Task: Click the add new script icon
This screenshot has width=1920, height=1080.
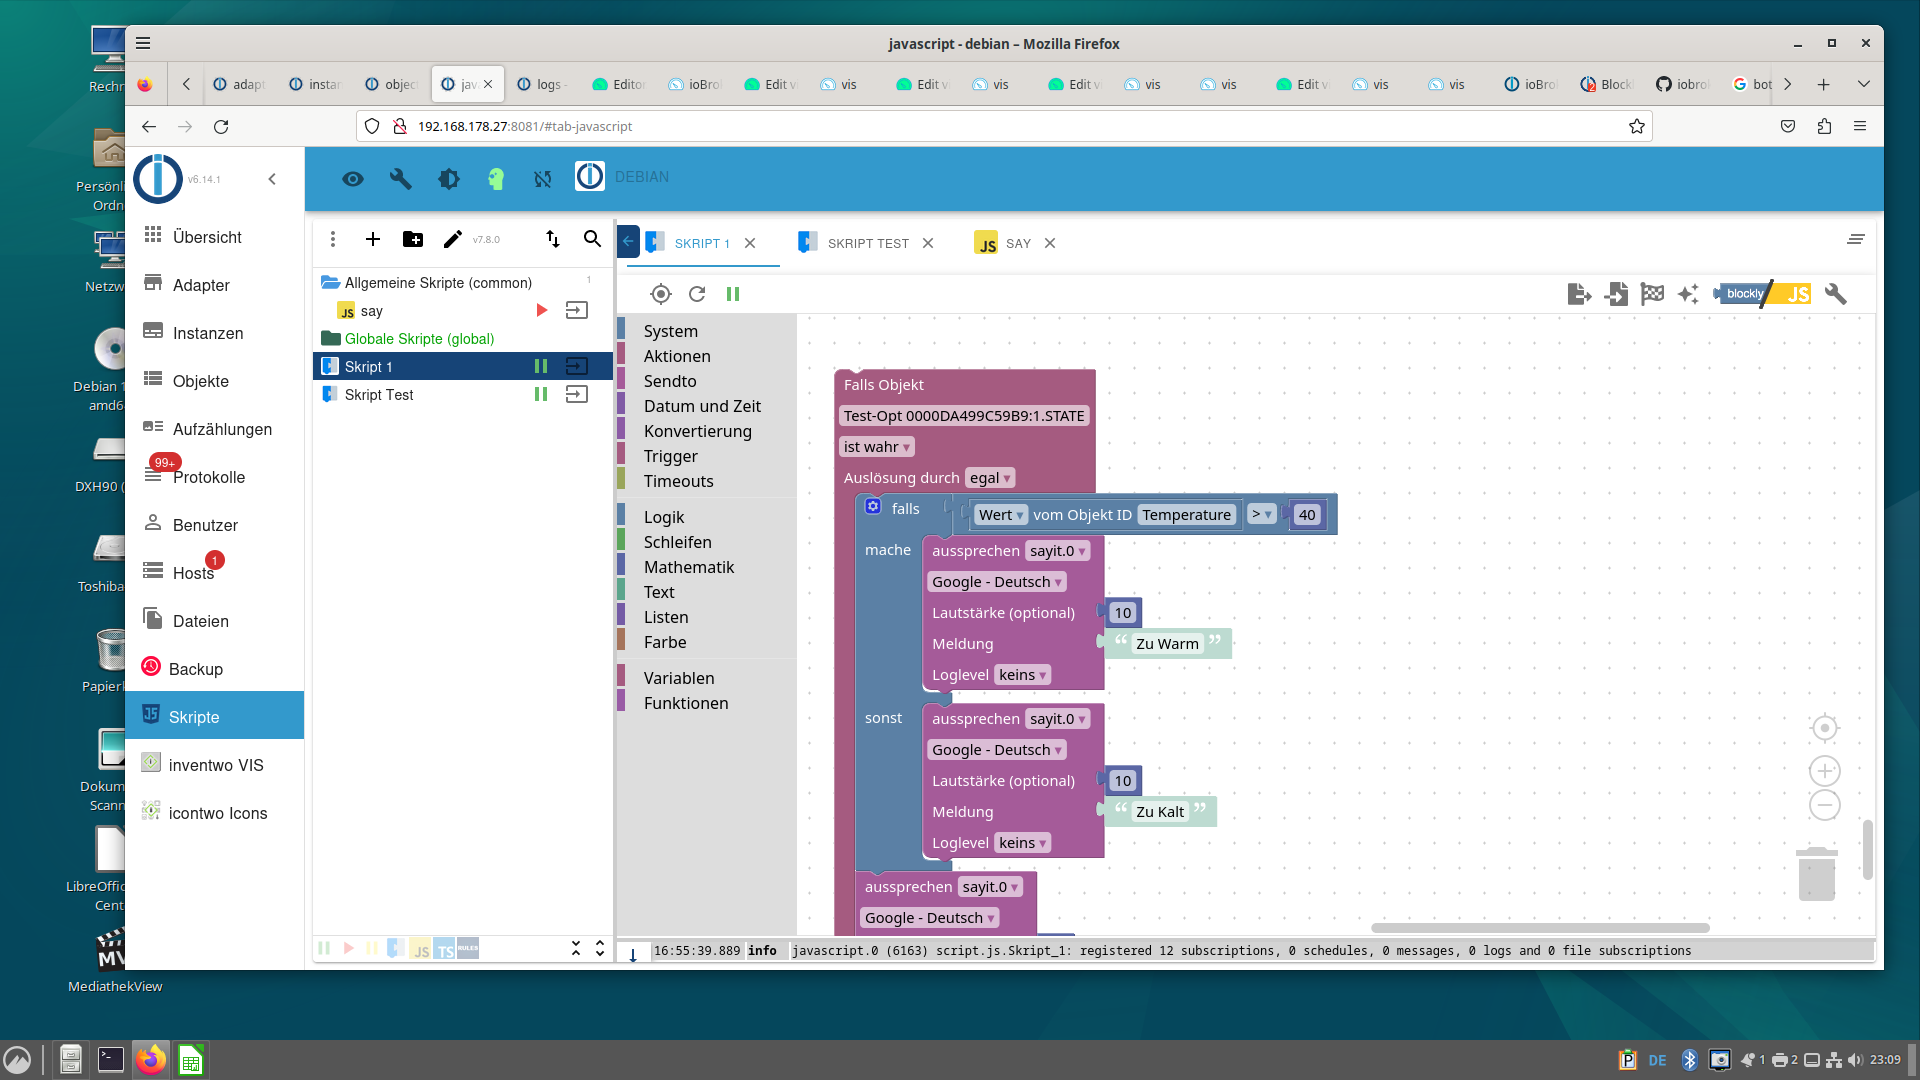Action: pos(372,239)
